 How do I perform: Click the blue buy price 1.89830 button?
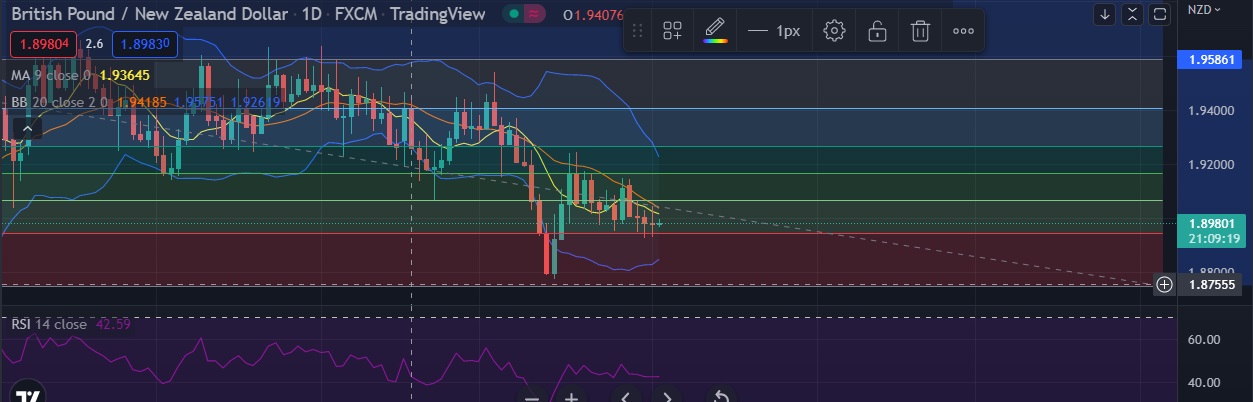(146, 43)
